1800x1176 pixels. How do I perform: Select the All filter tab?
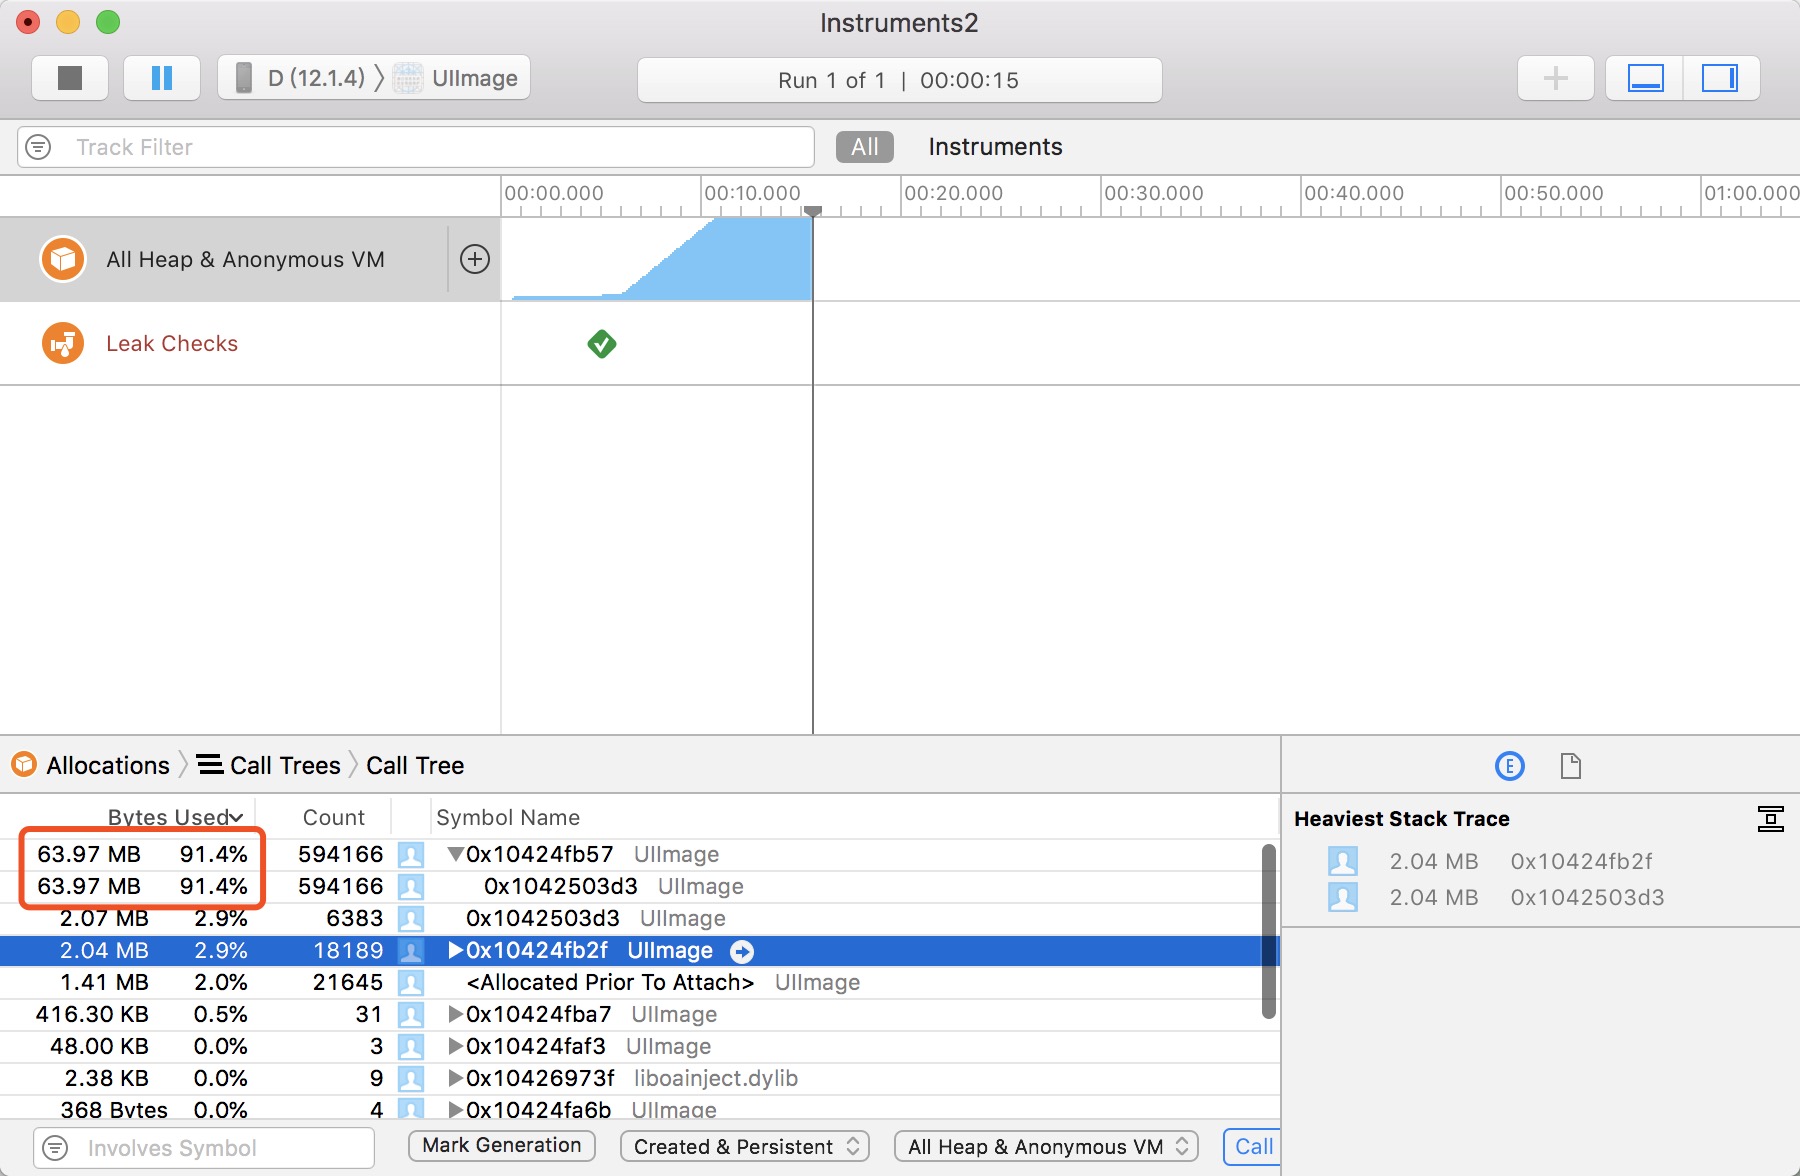click(865, 147)
